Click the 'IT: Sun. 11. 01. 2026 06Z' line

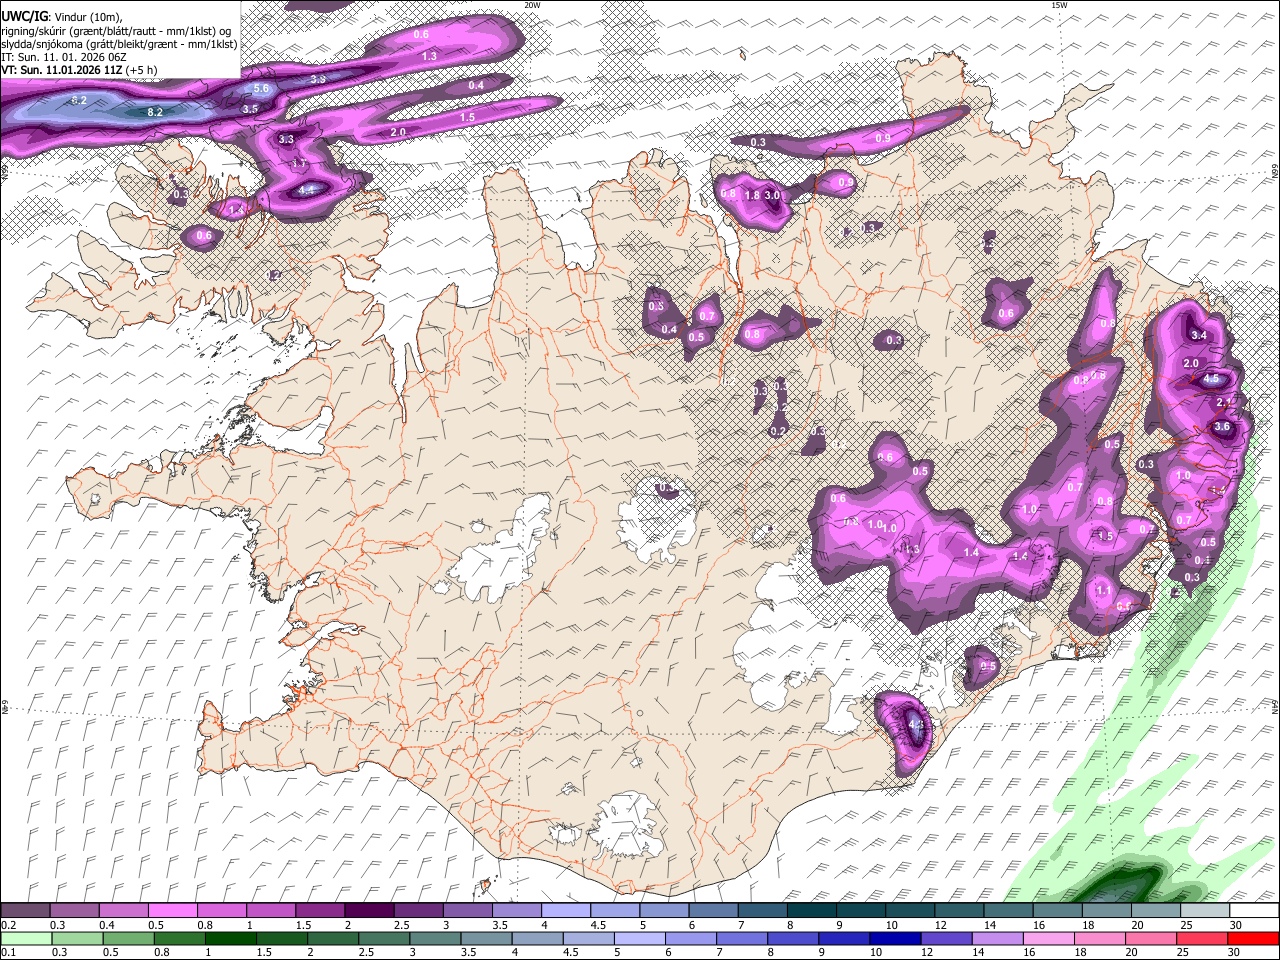[x=63, y=57]
